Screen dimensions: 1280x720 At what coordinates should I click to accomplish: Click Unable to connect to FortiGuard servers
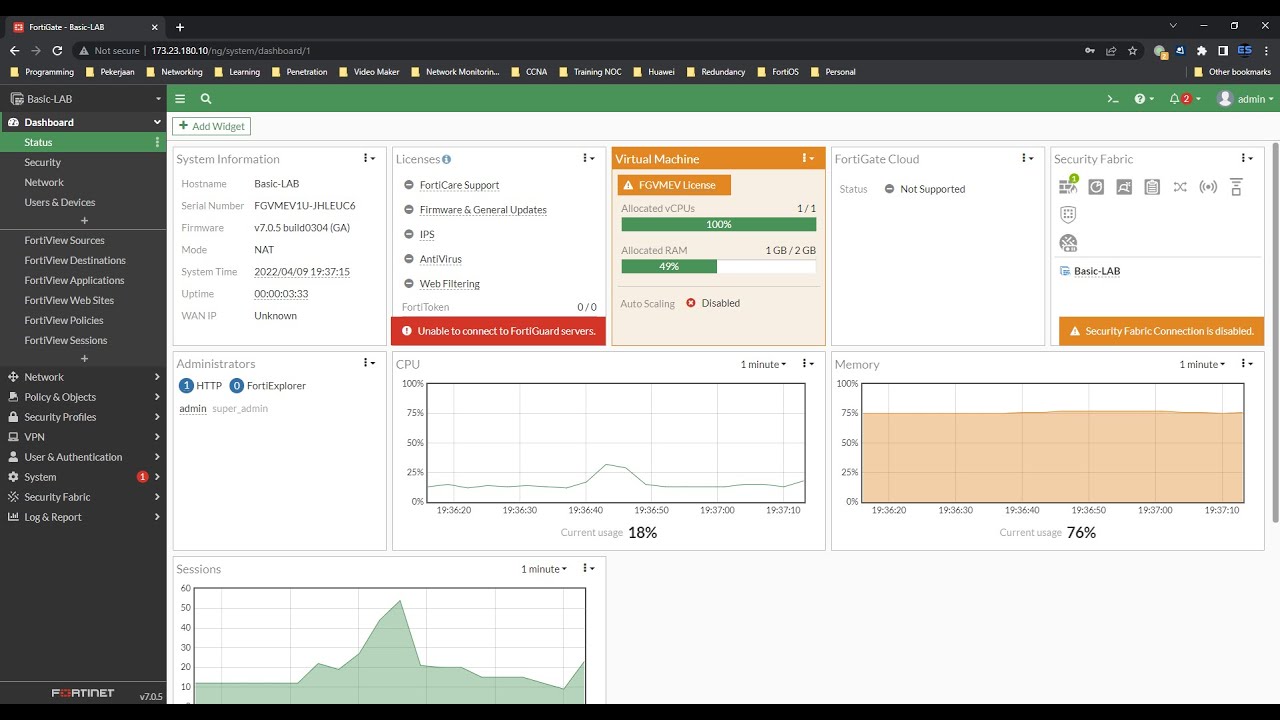[x=498, y=331]
